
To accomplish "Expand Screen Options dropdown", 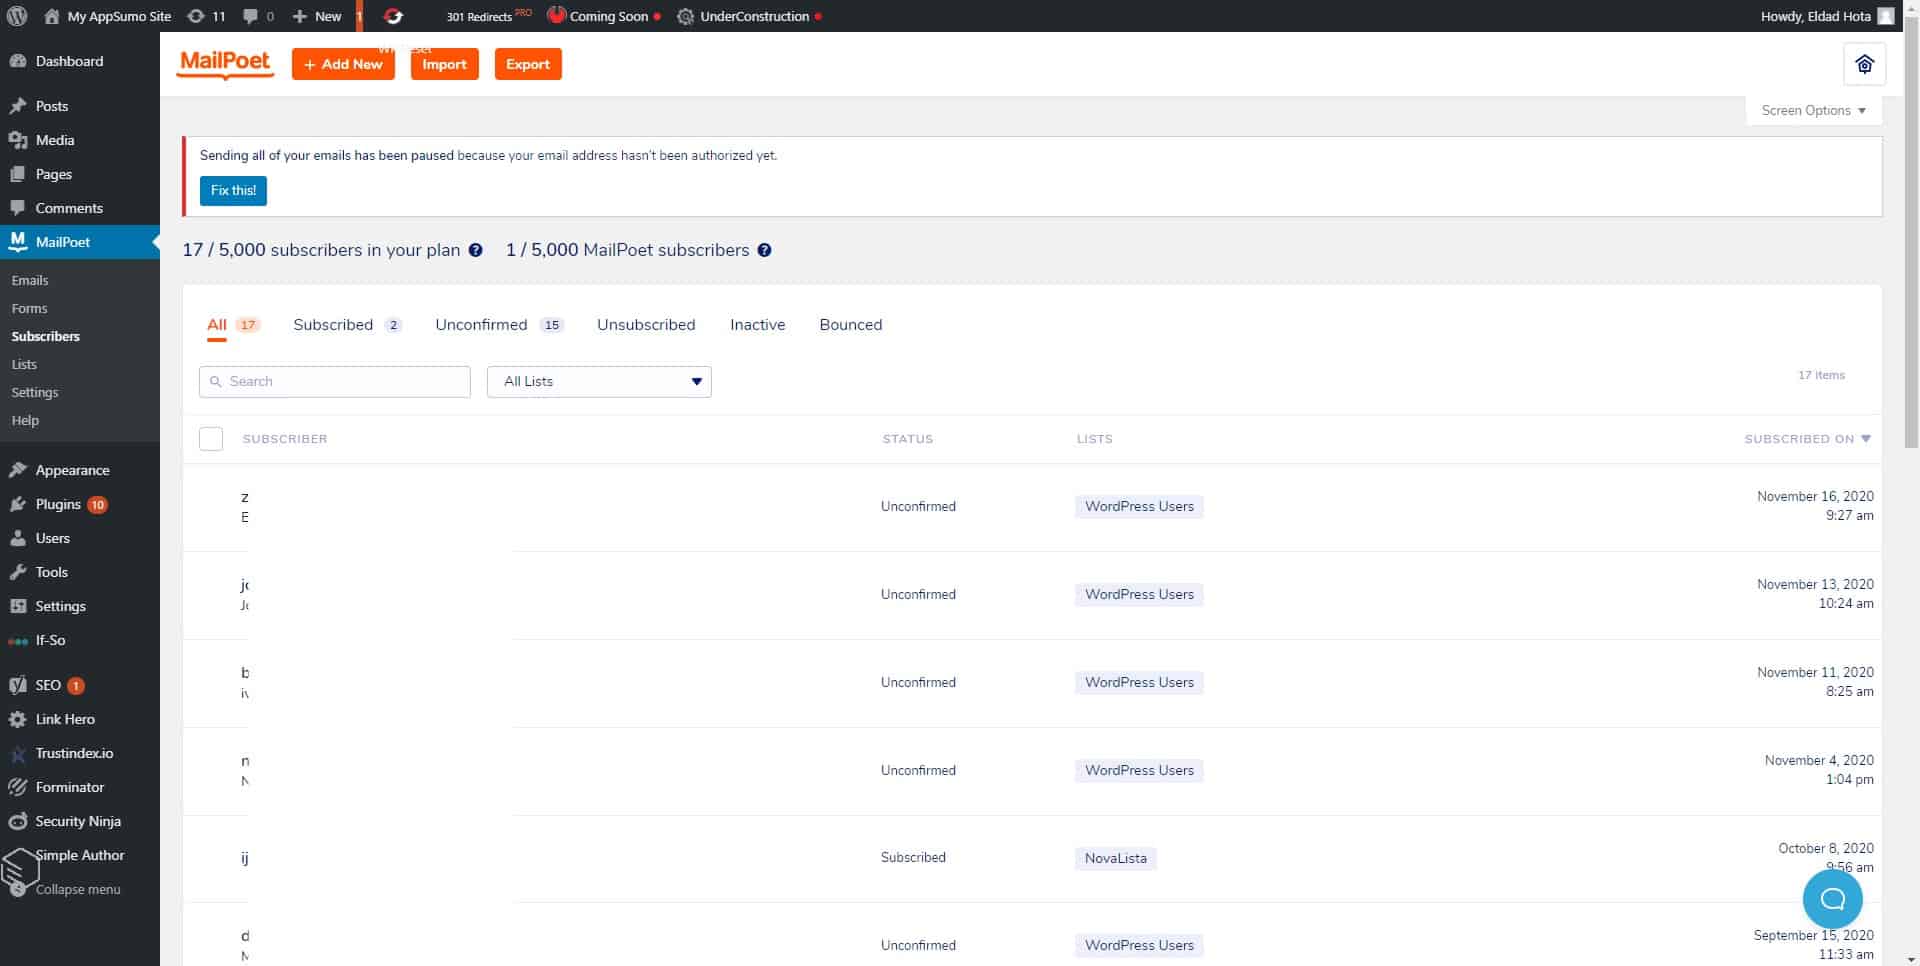I will (1814, 110).
